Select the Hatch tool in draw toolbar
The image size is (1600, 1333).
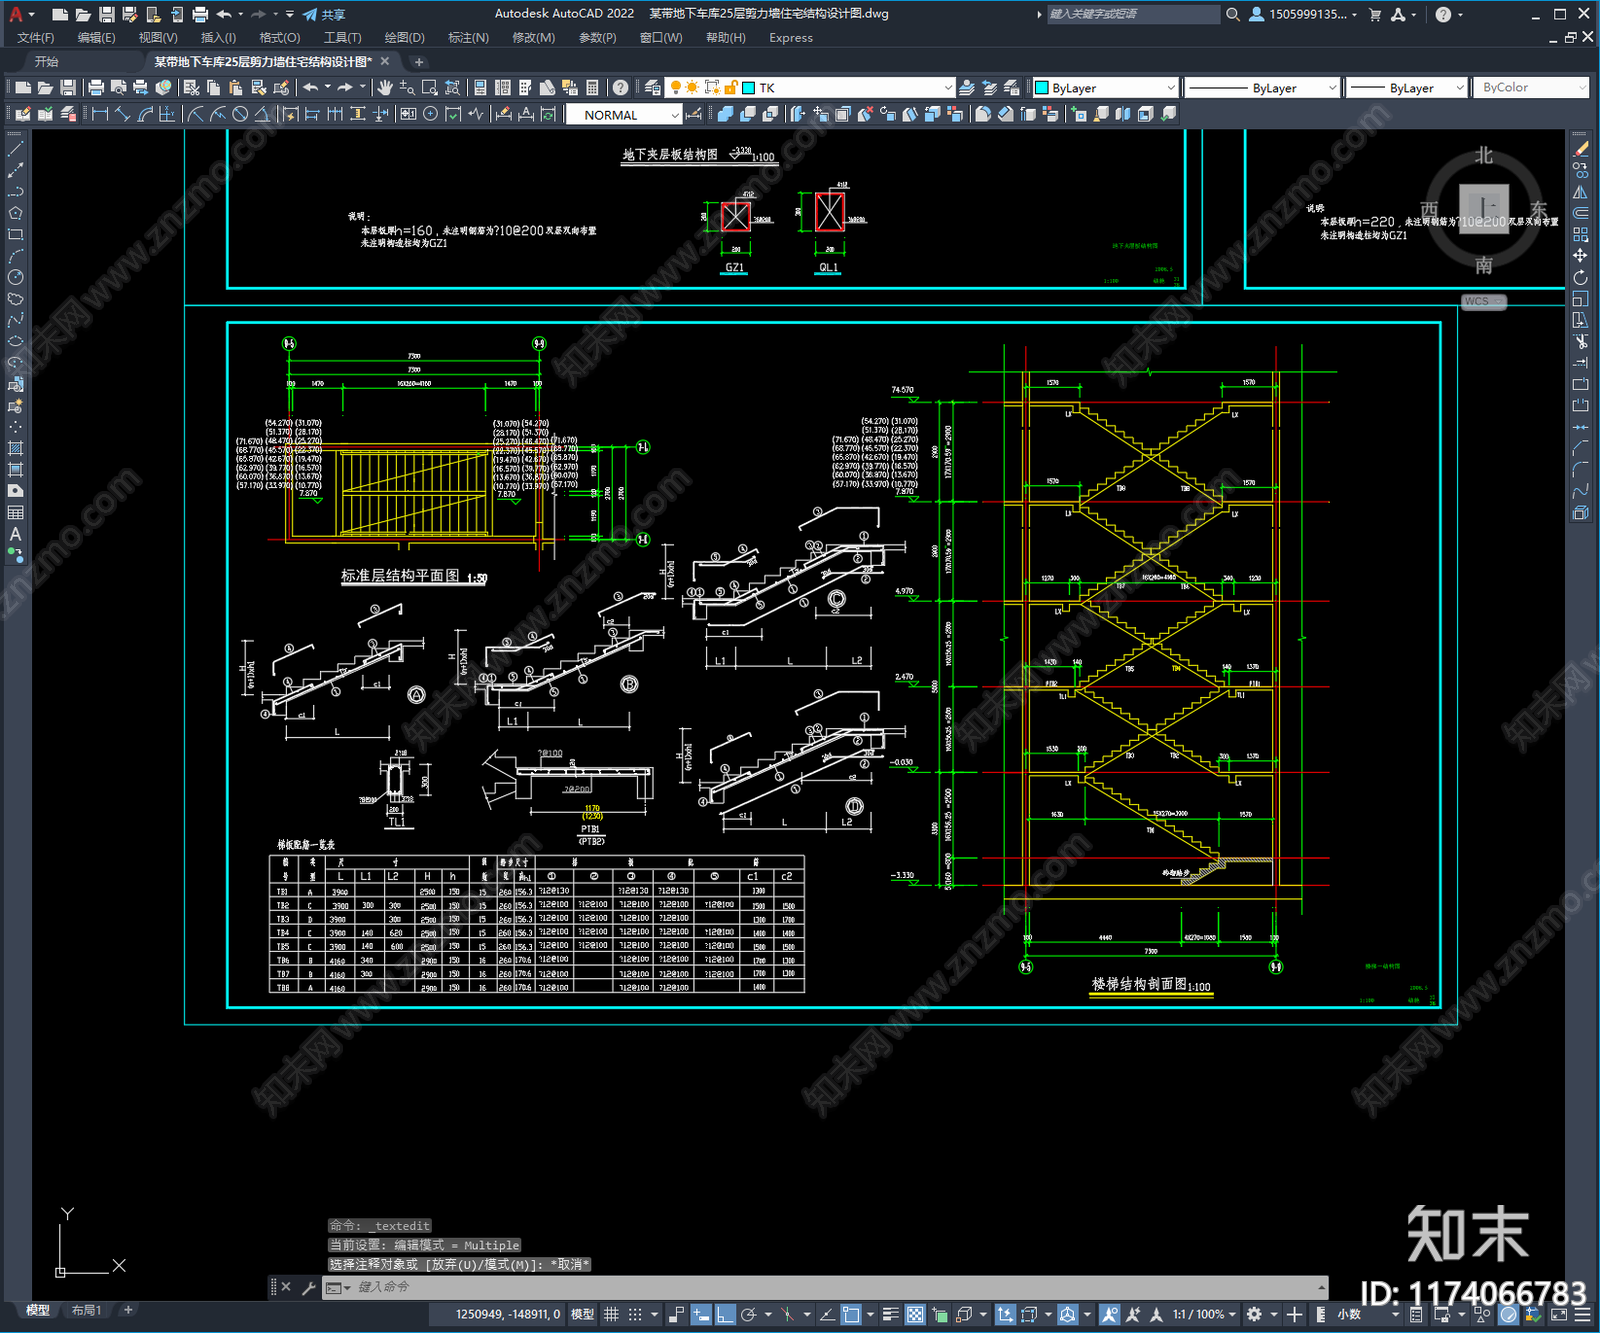click(15, 448)
